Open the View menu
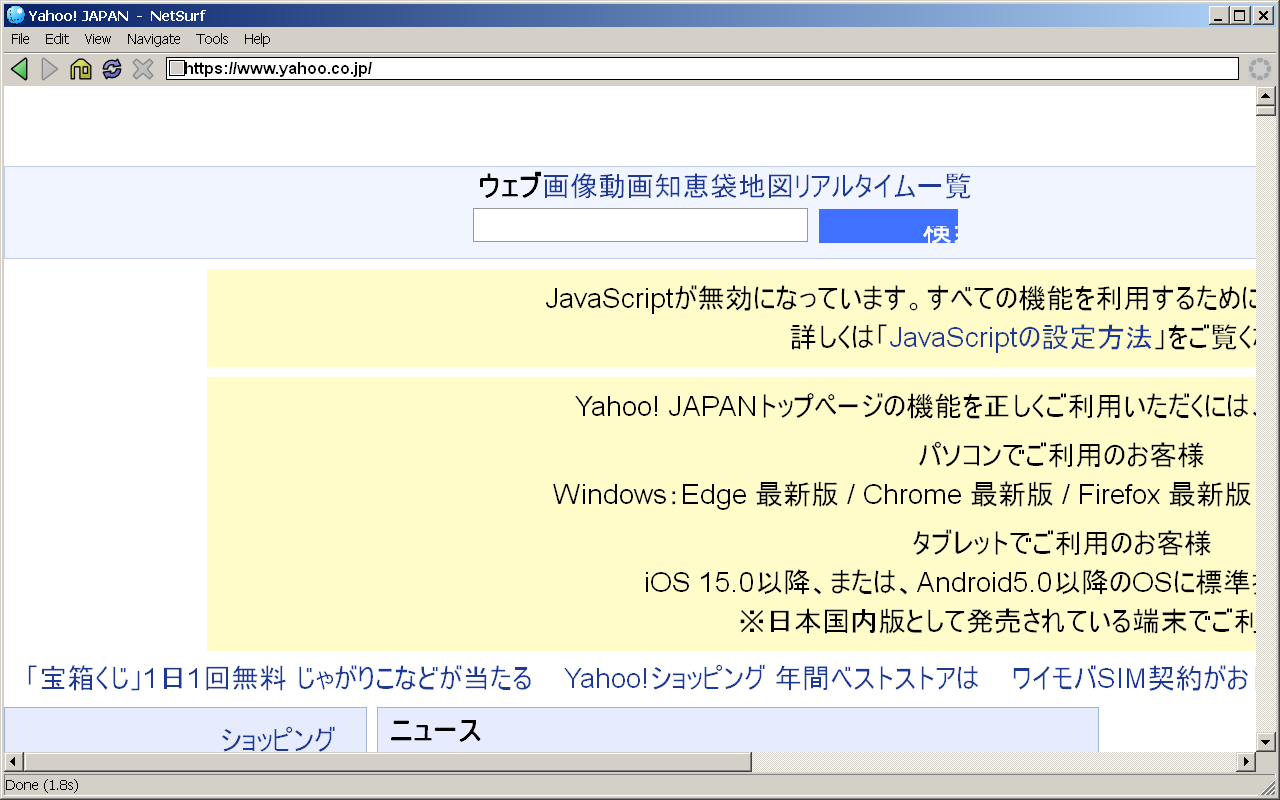Image resolution: width=1280 pixels, height=800 pixels. click(x=98, y=39)
